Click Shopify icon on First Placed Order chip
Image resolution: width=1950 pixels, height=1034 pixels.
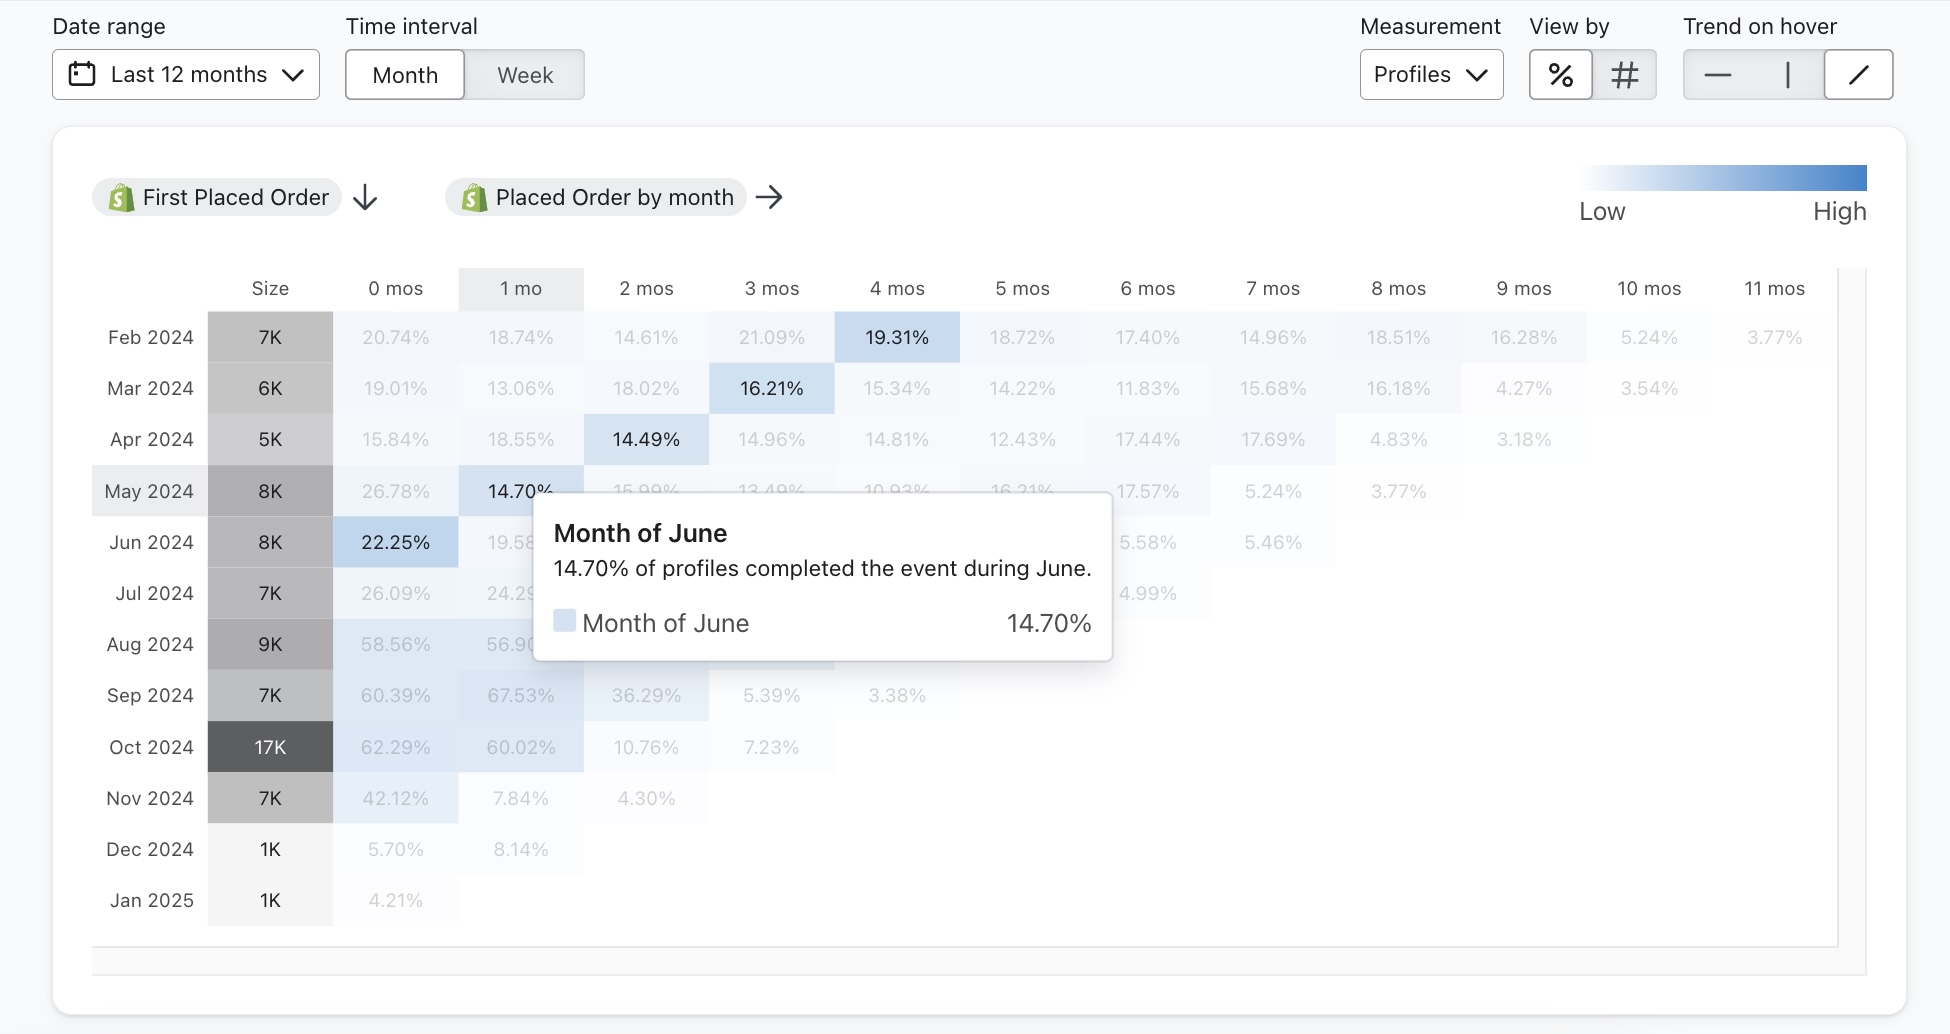click(x=121, y=198)
